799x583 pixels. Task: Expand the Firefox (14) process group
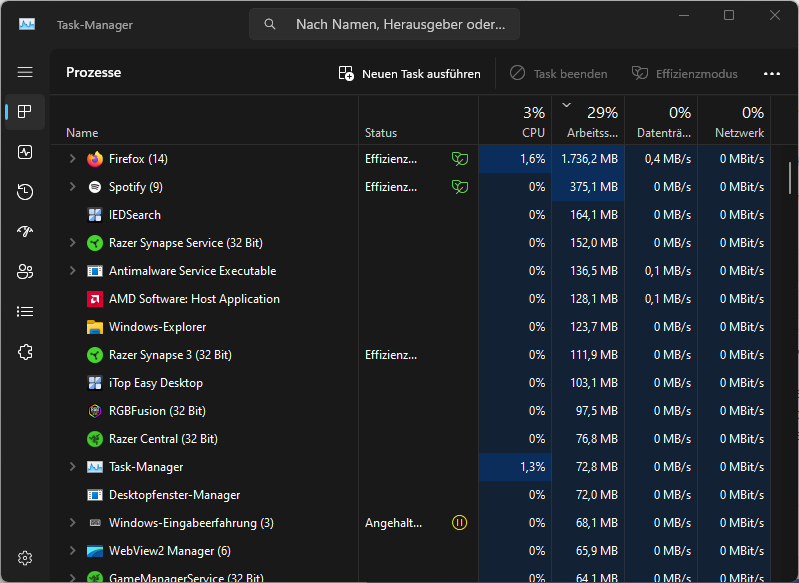point(72,159)
